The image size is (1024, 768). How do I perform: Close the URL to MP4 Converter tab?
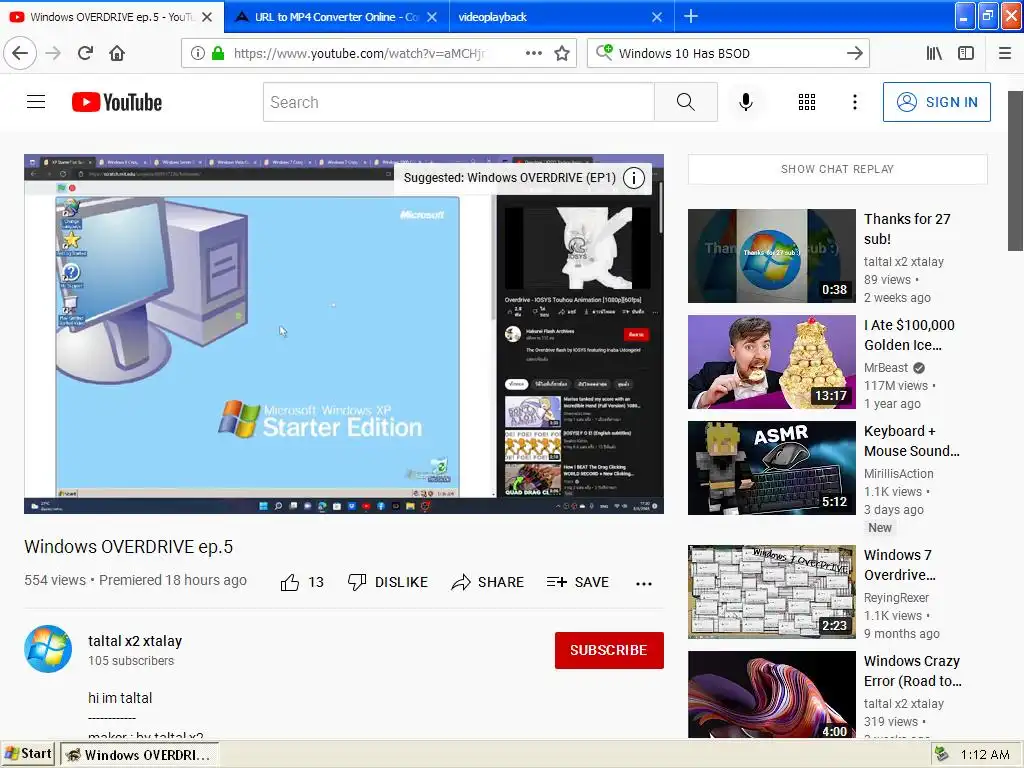(x=432, y=17)
